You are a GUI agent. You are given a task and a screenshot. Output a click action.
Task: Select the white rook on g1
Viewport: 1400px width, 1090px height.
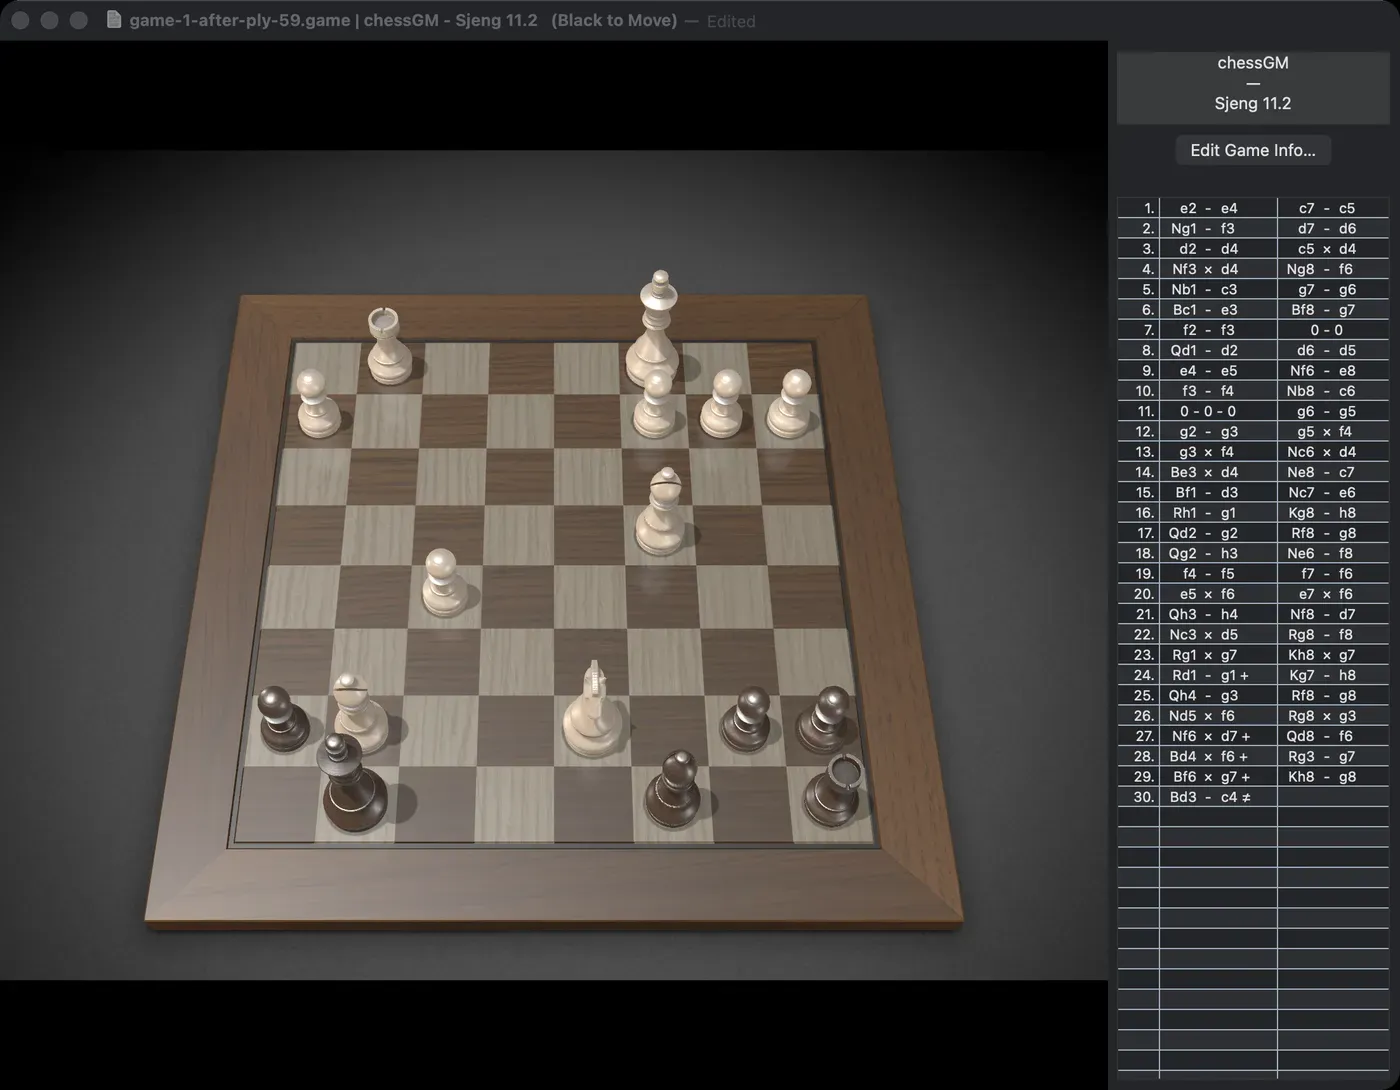coord(387,346)
